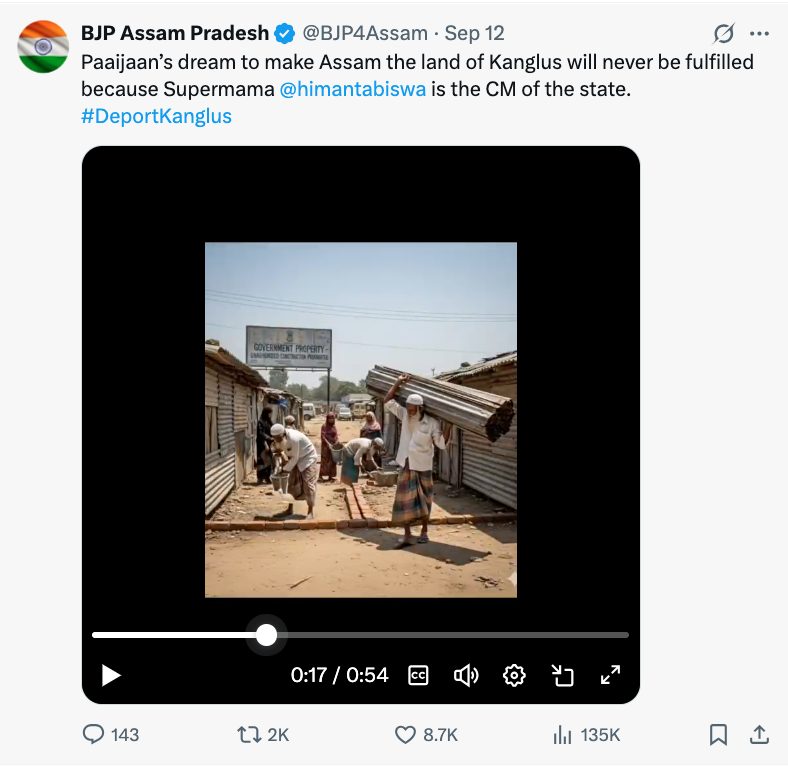Click the reply comment icon

click(x=93, y=735)
